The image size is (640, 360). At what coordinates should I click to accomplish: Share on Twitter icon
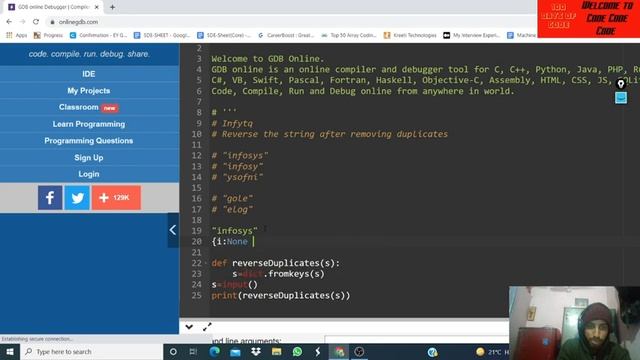coord(77,198)
